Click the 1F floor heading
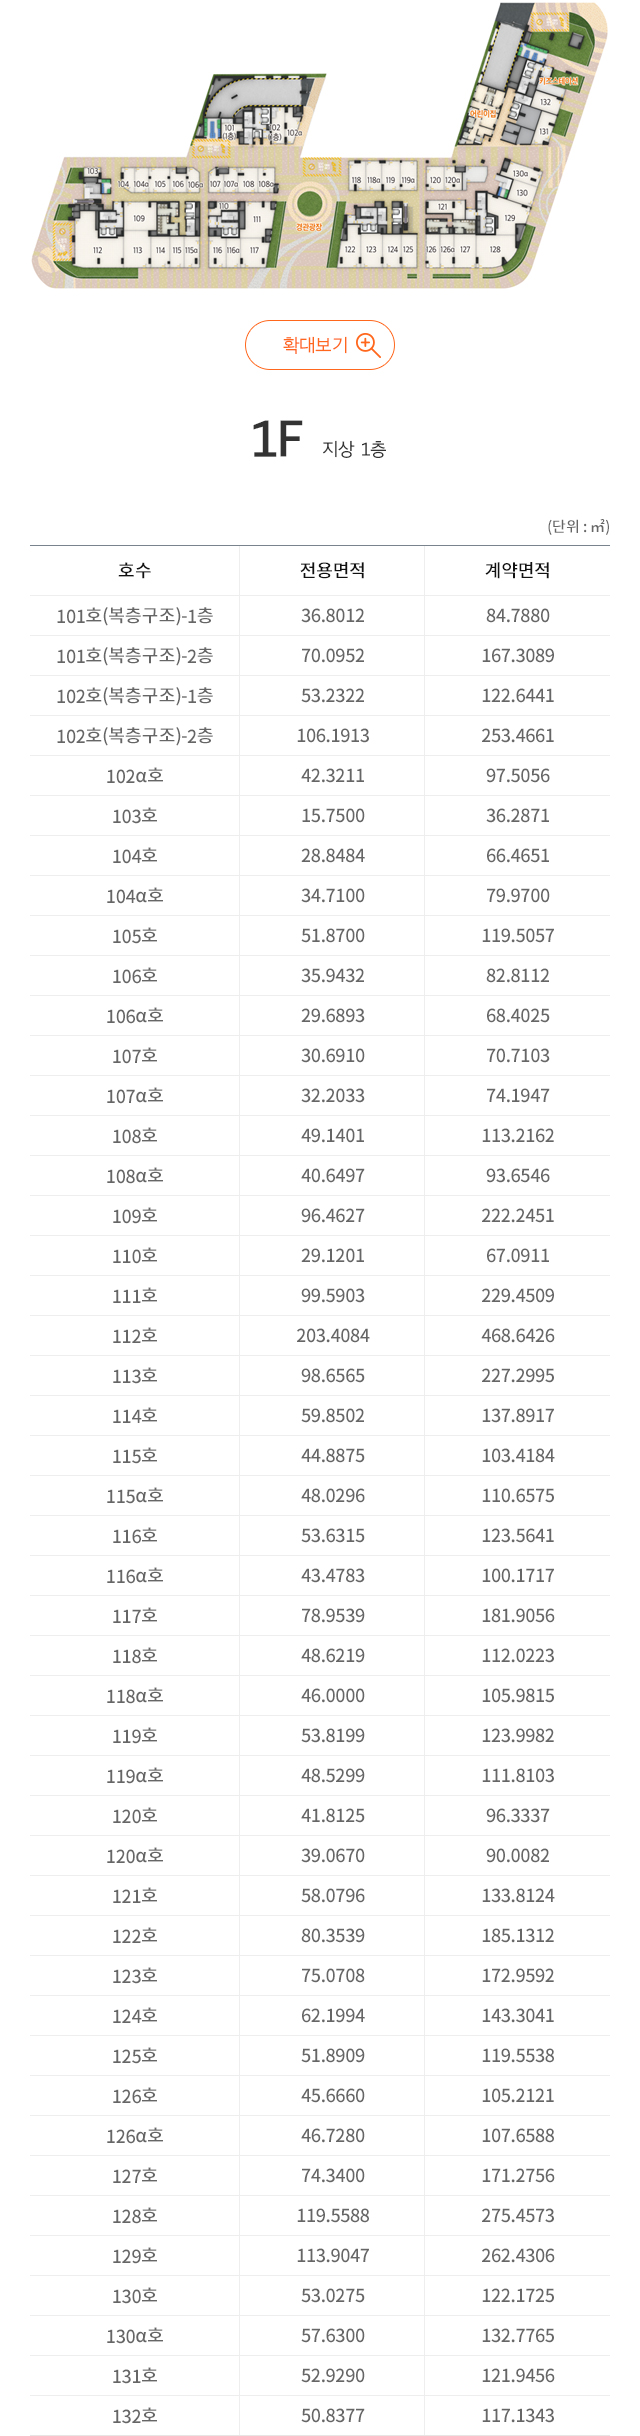This screenshot has height=2436, width=640. coord(277,440)
